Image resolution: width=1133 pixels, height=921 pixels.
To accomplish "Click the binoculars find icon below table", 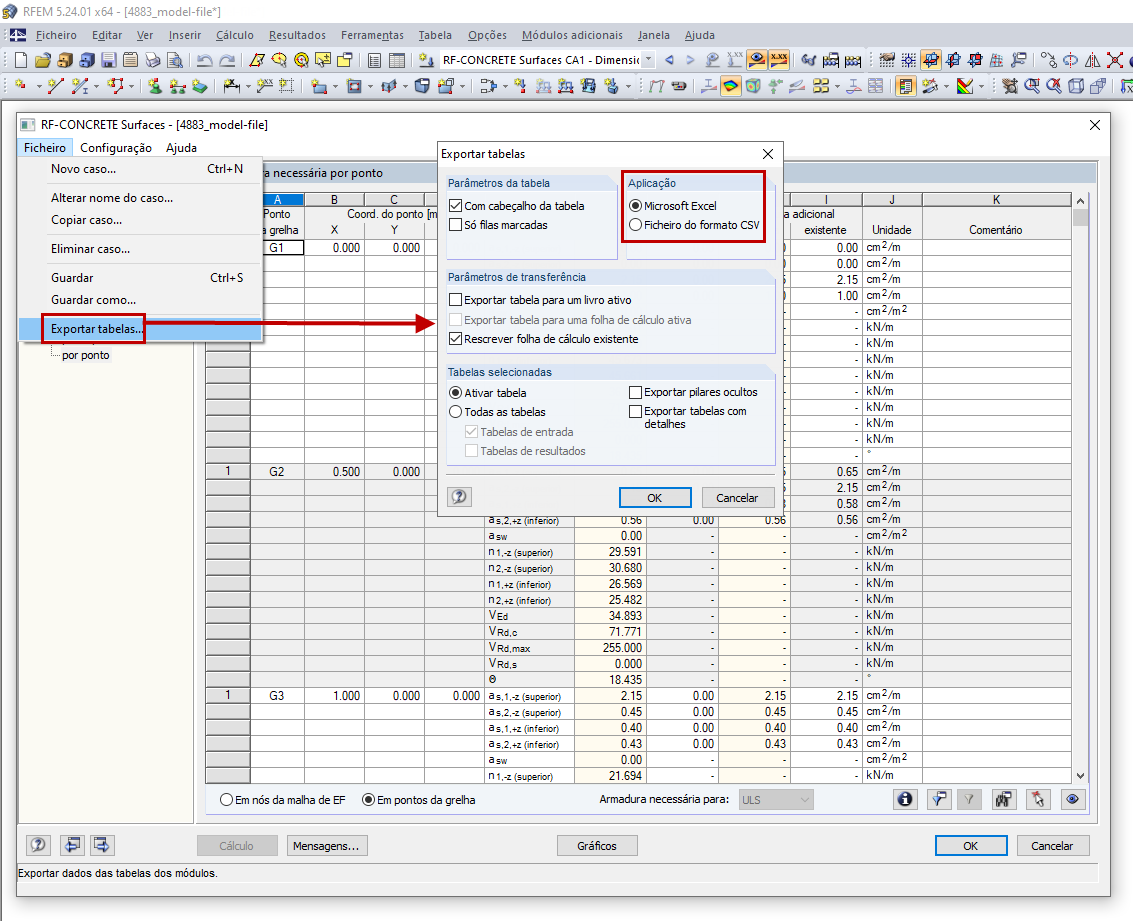I will coord(1004,800).
